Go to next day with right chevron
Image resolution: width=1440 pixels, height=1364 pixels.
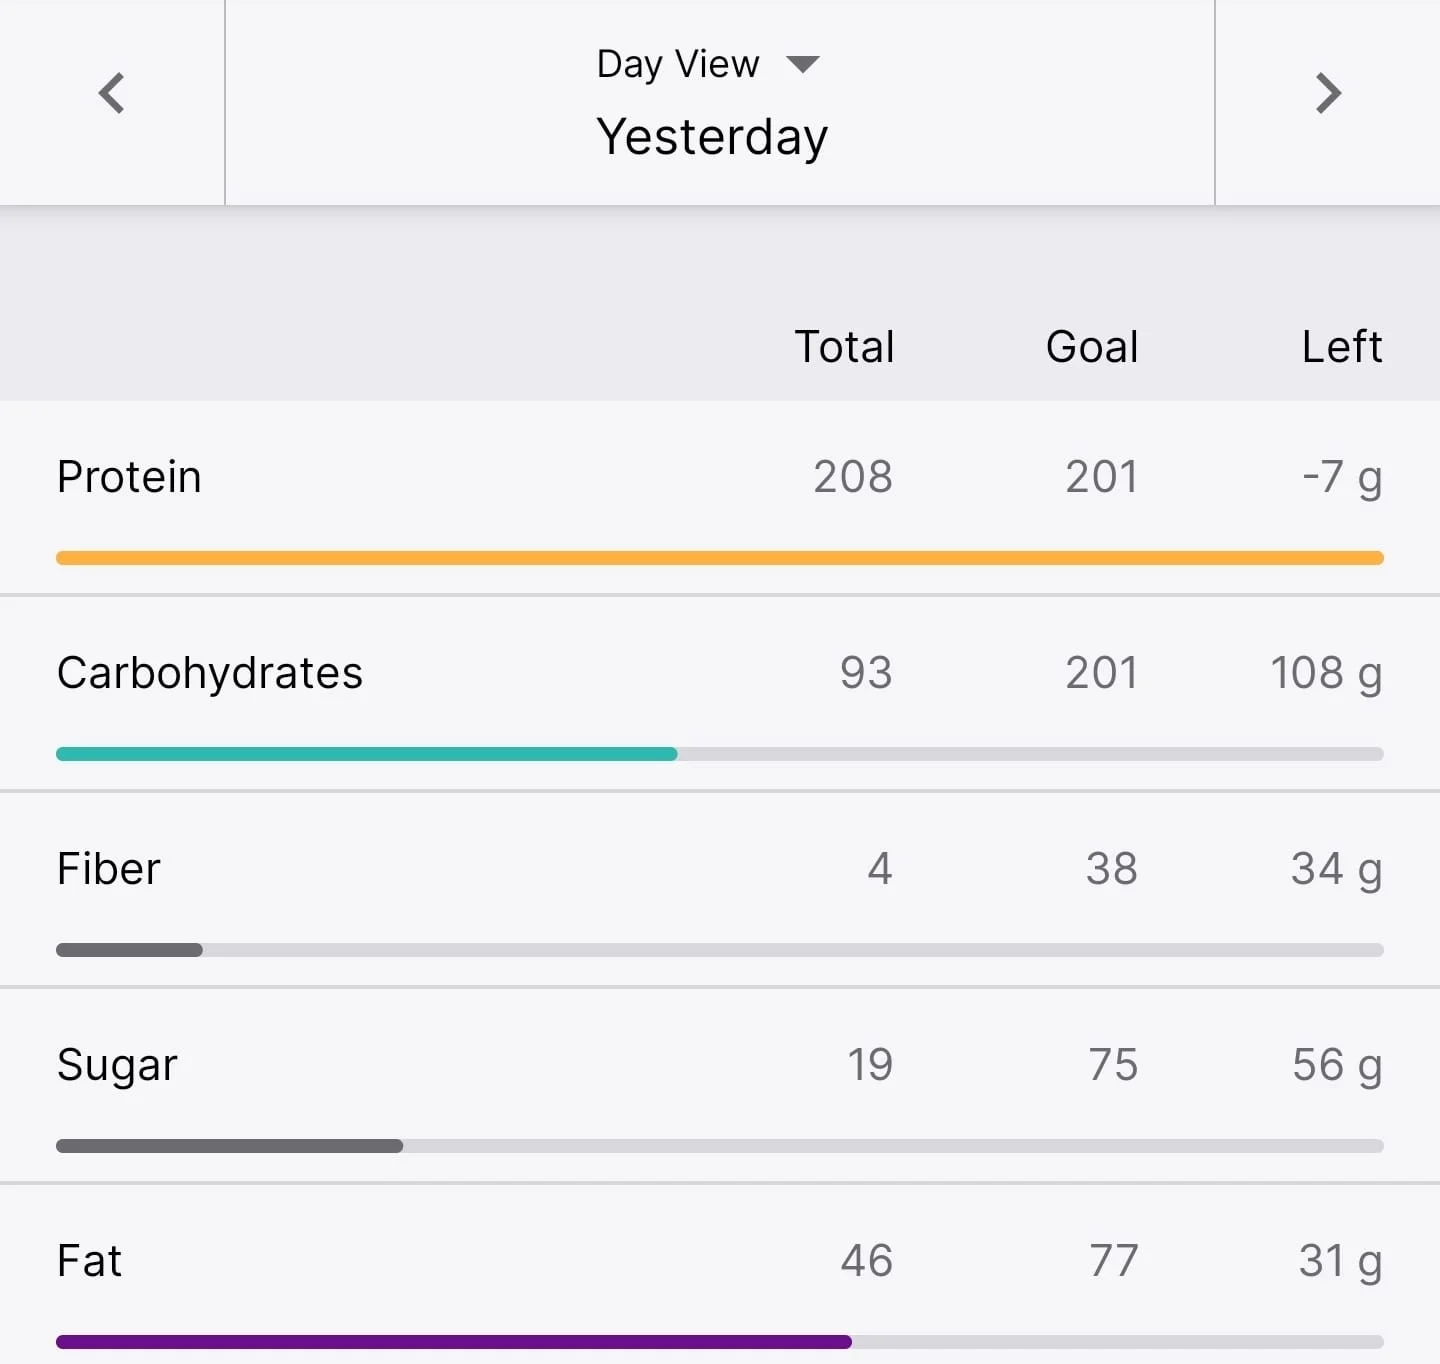pos(1328,94)
